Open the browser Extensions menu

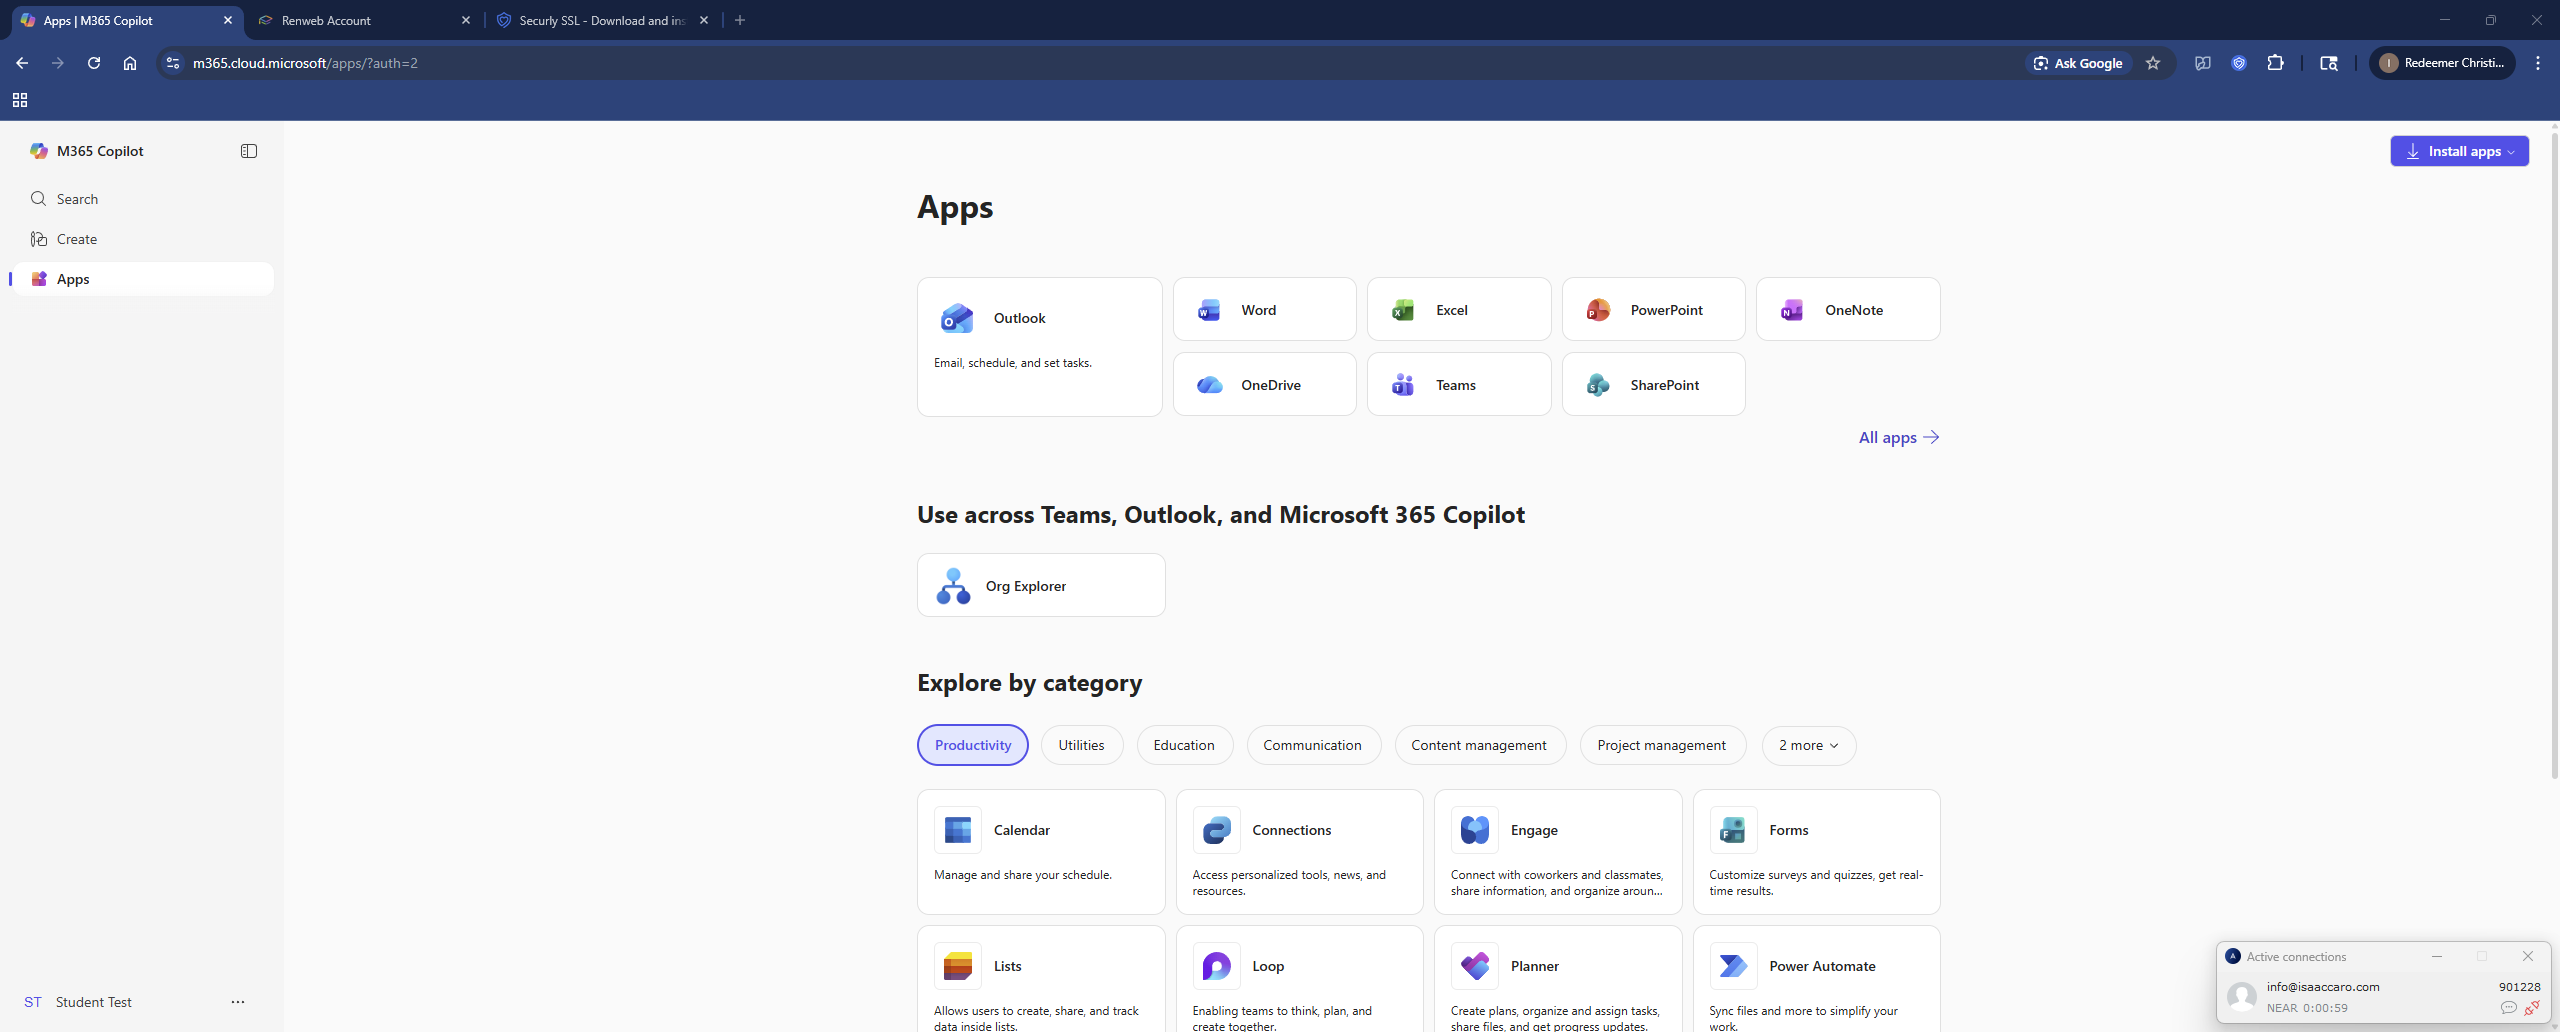[x=2275, y=63]
